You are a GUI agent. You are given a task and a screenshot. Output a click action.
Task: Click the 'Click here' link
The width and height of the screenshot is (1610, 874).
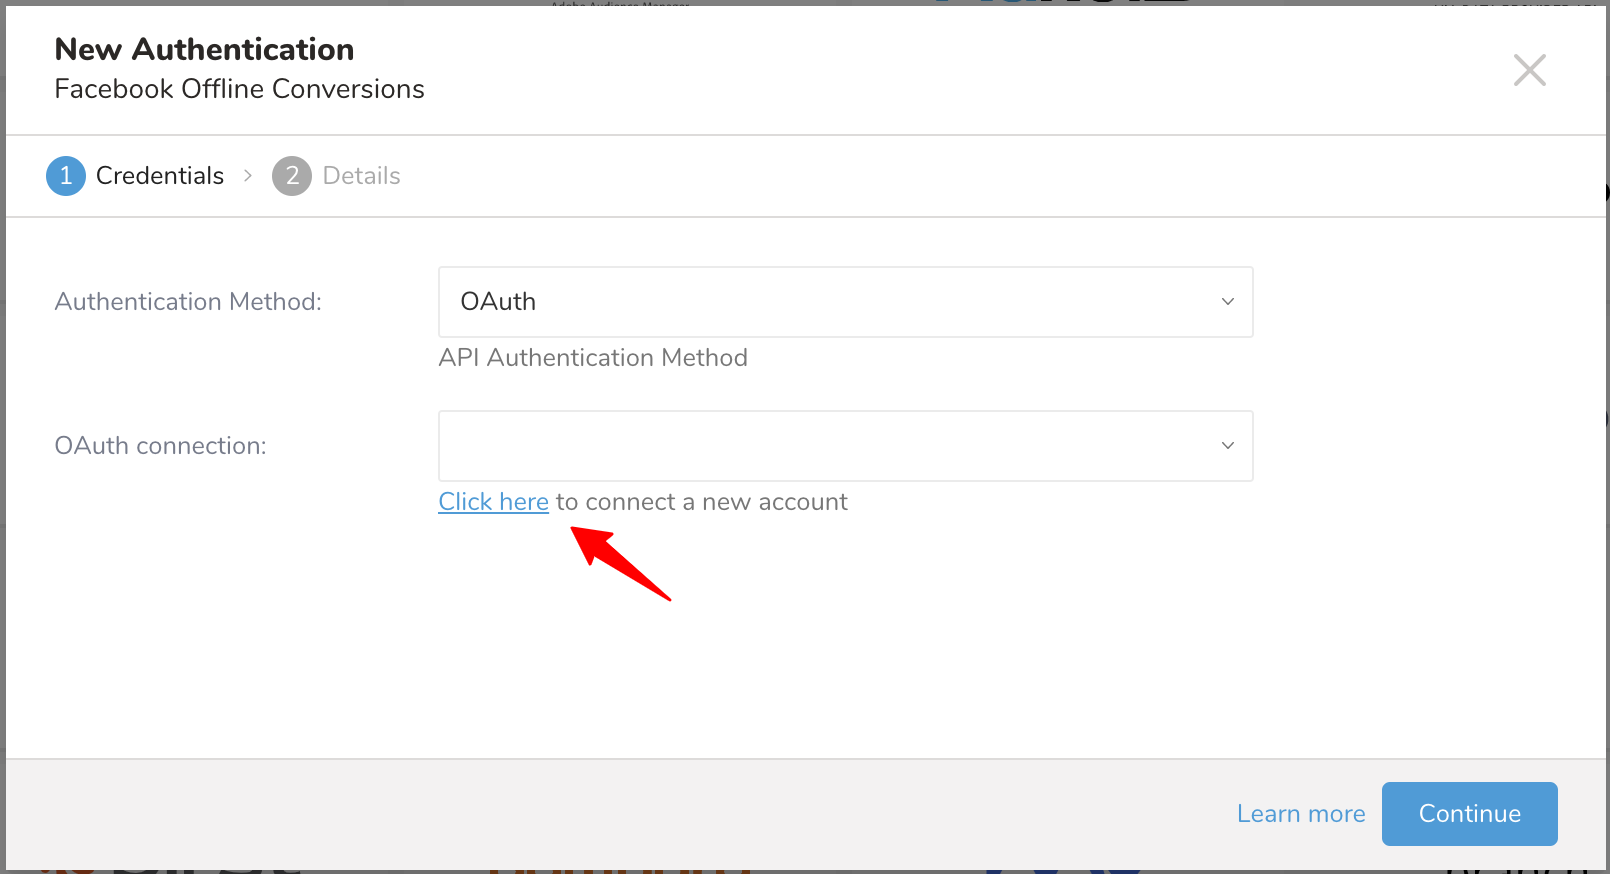pyautogui.click(x=493, y=502)
